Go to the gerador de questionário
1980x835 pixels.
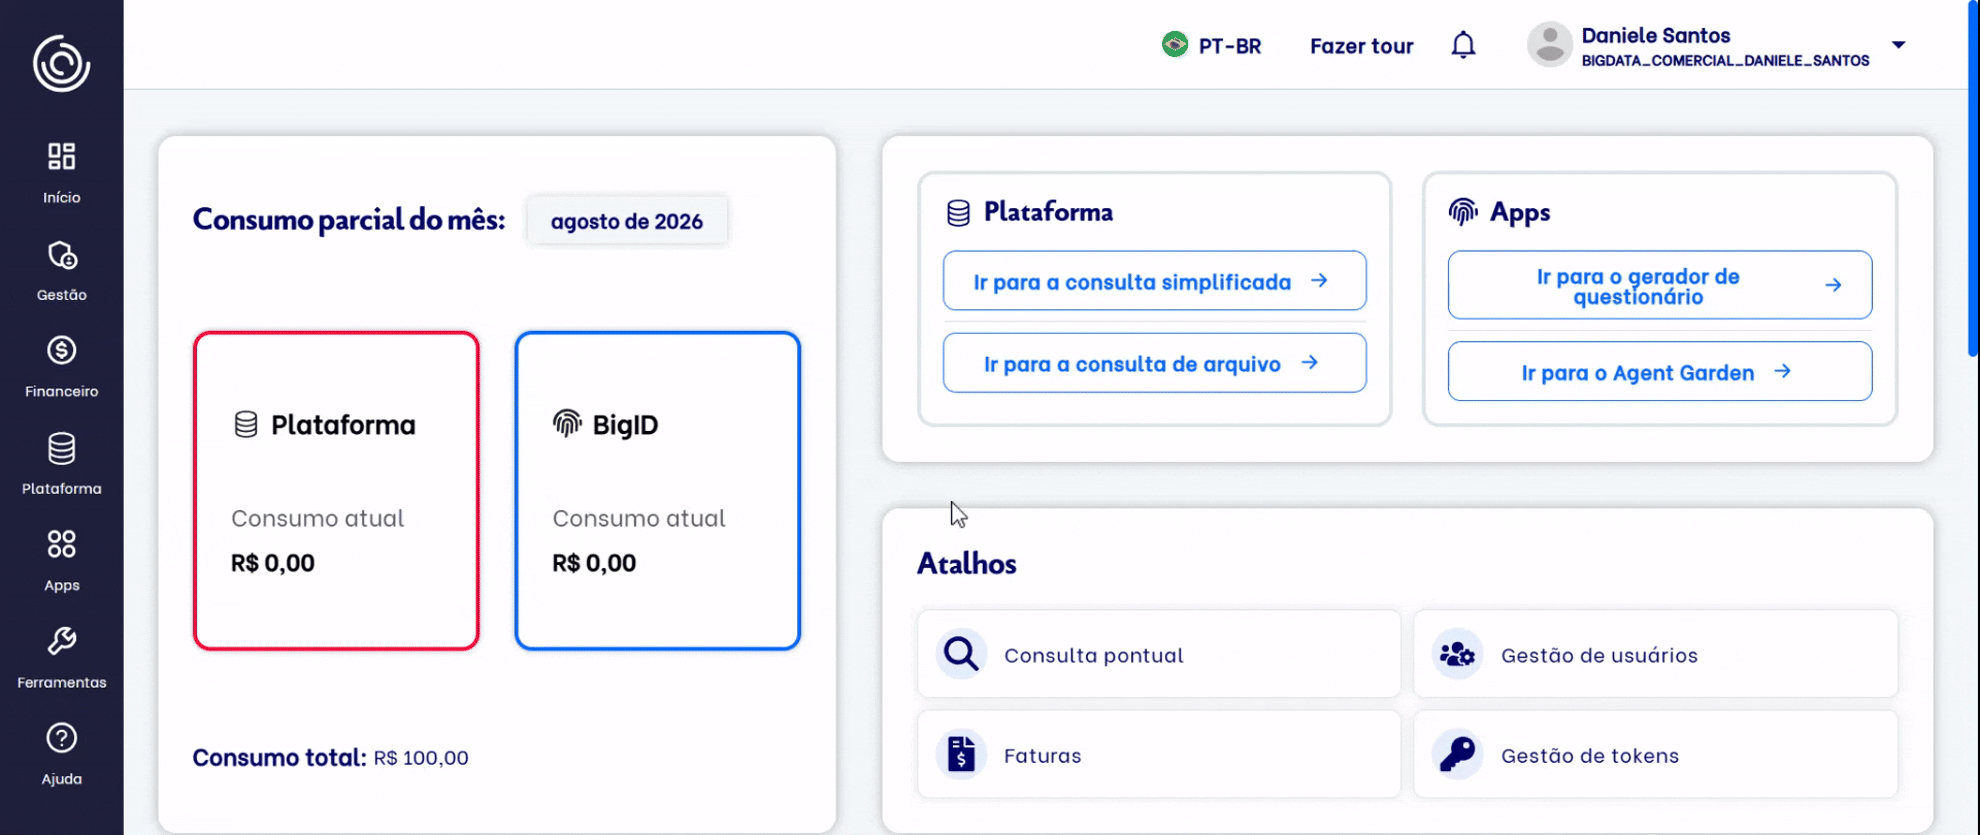pyautogui.click(x=1659, y=285)
